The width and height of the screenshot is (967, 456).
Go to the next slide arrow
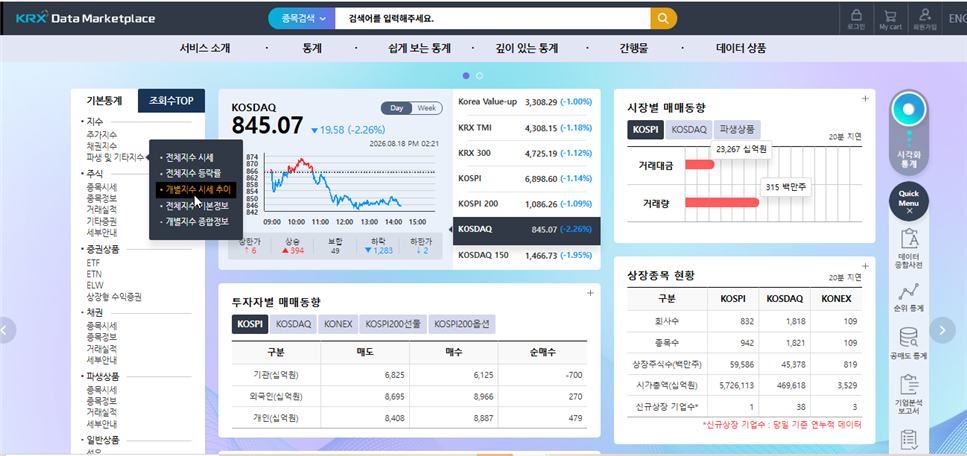click(942, 330)
